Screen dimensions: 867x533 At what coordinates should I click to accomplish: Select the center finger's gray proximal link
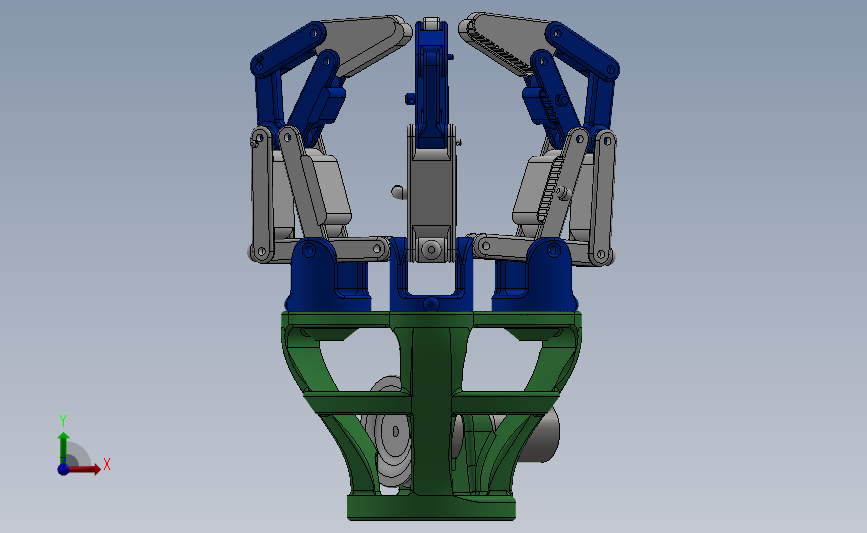pyautogui.click(x=431, y=194)
